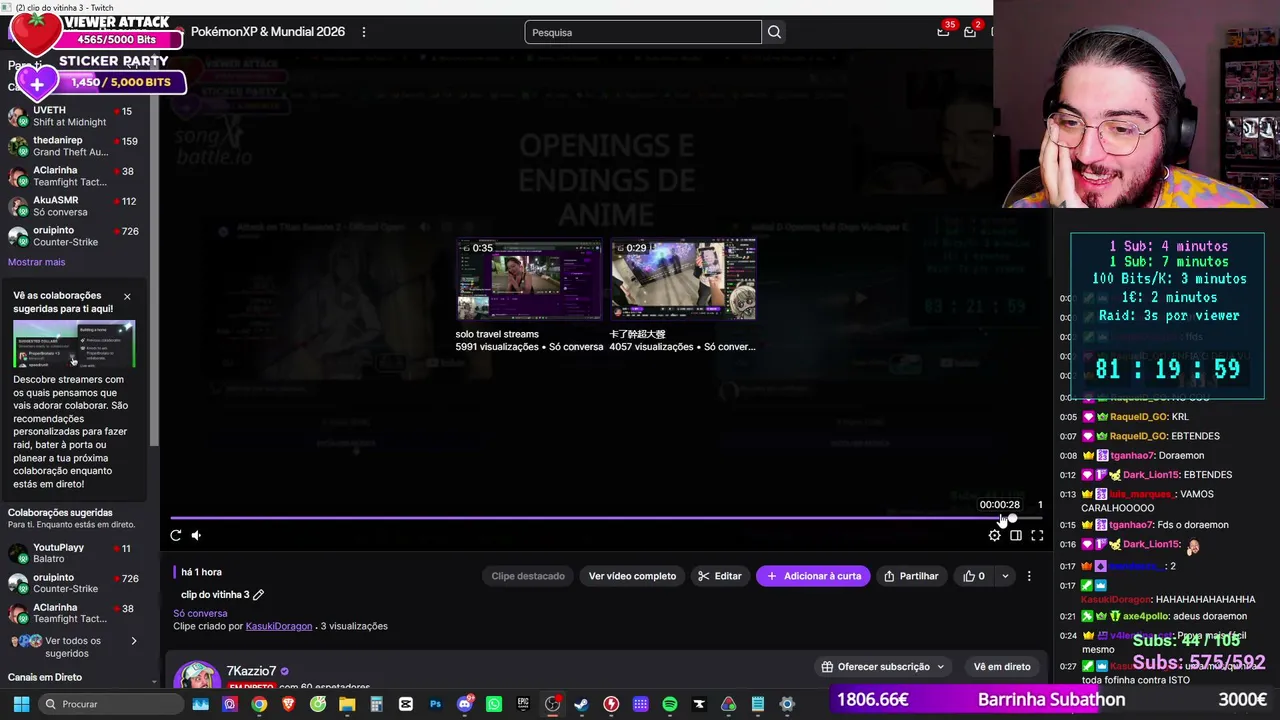Click the pencil icon beside clip title
The width and height of the screenshot is (1280, 720).
[258, 595]
